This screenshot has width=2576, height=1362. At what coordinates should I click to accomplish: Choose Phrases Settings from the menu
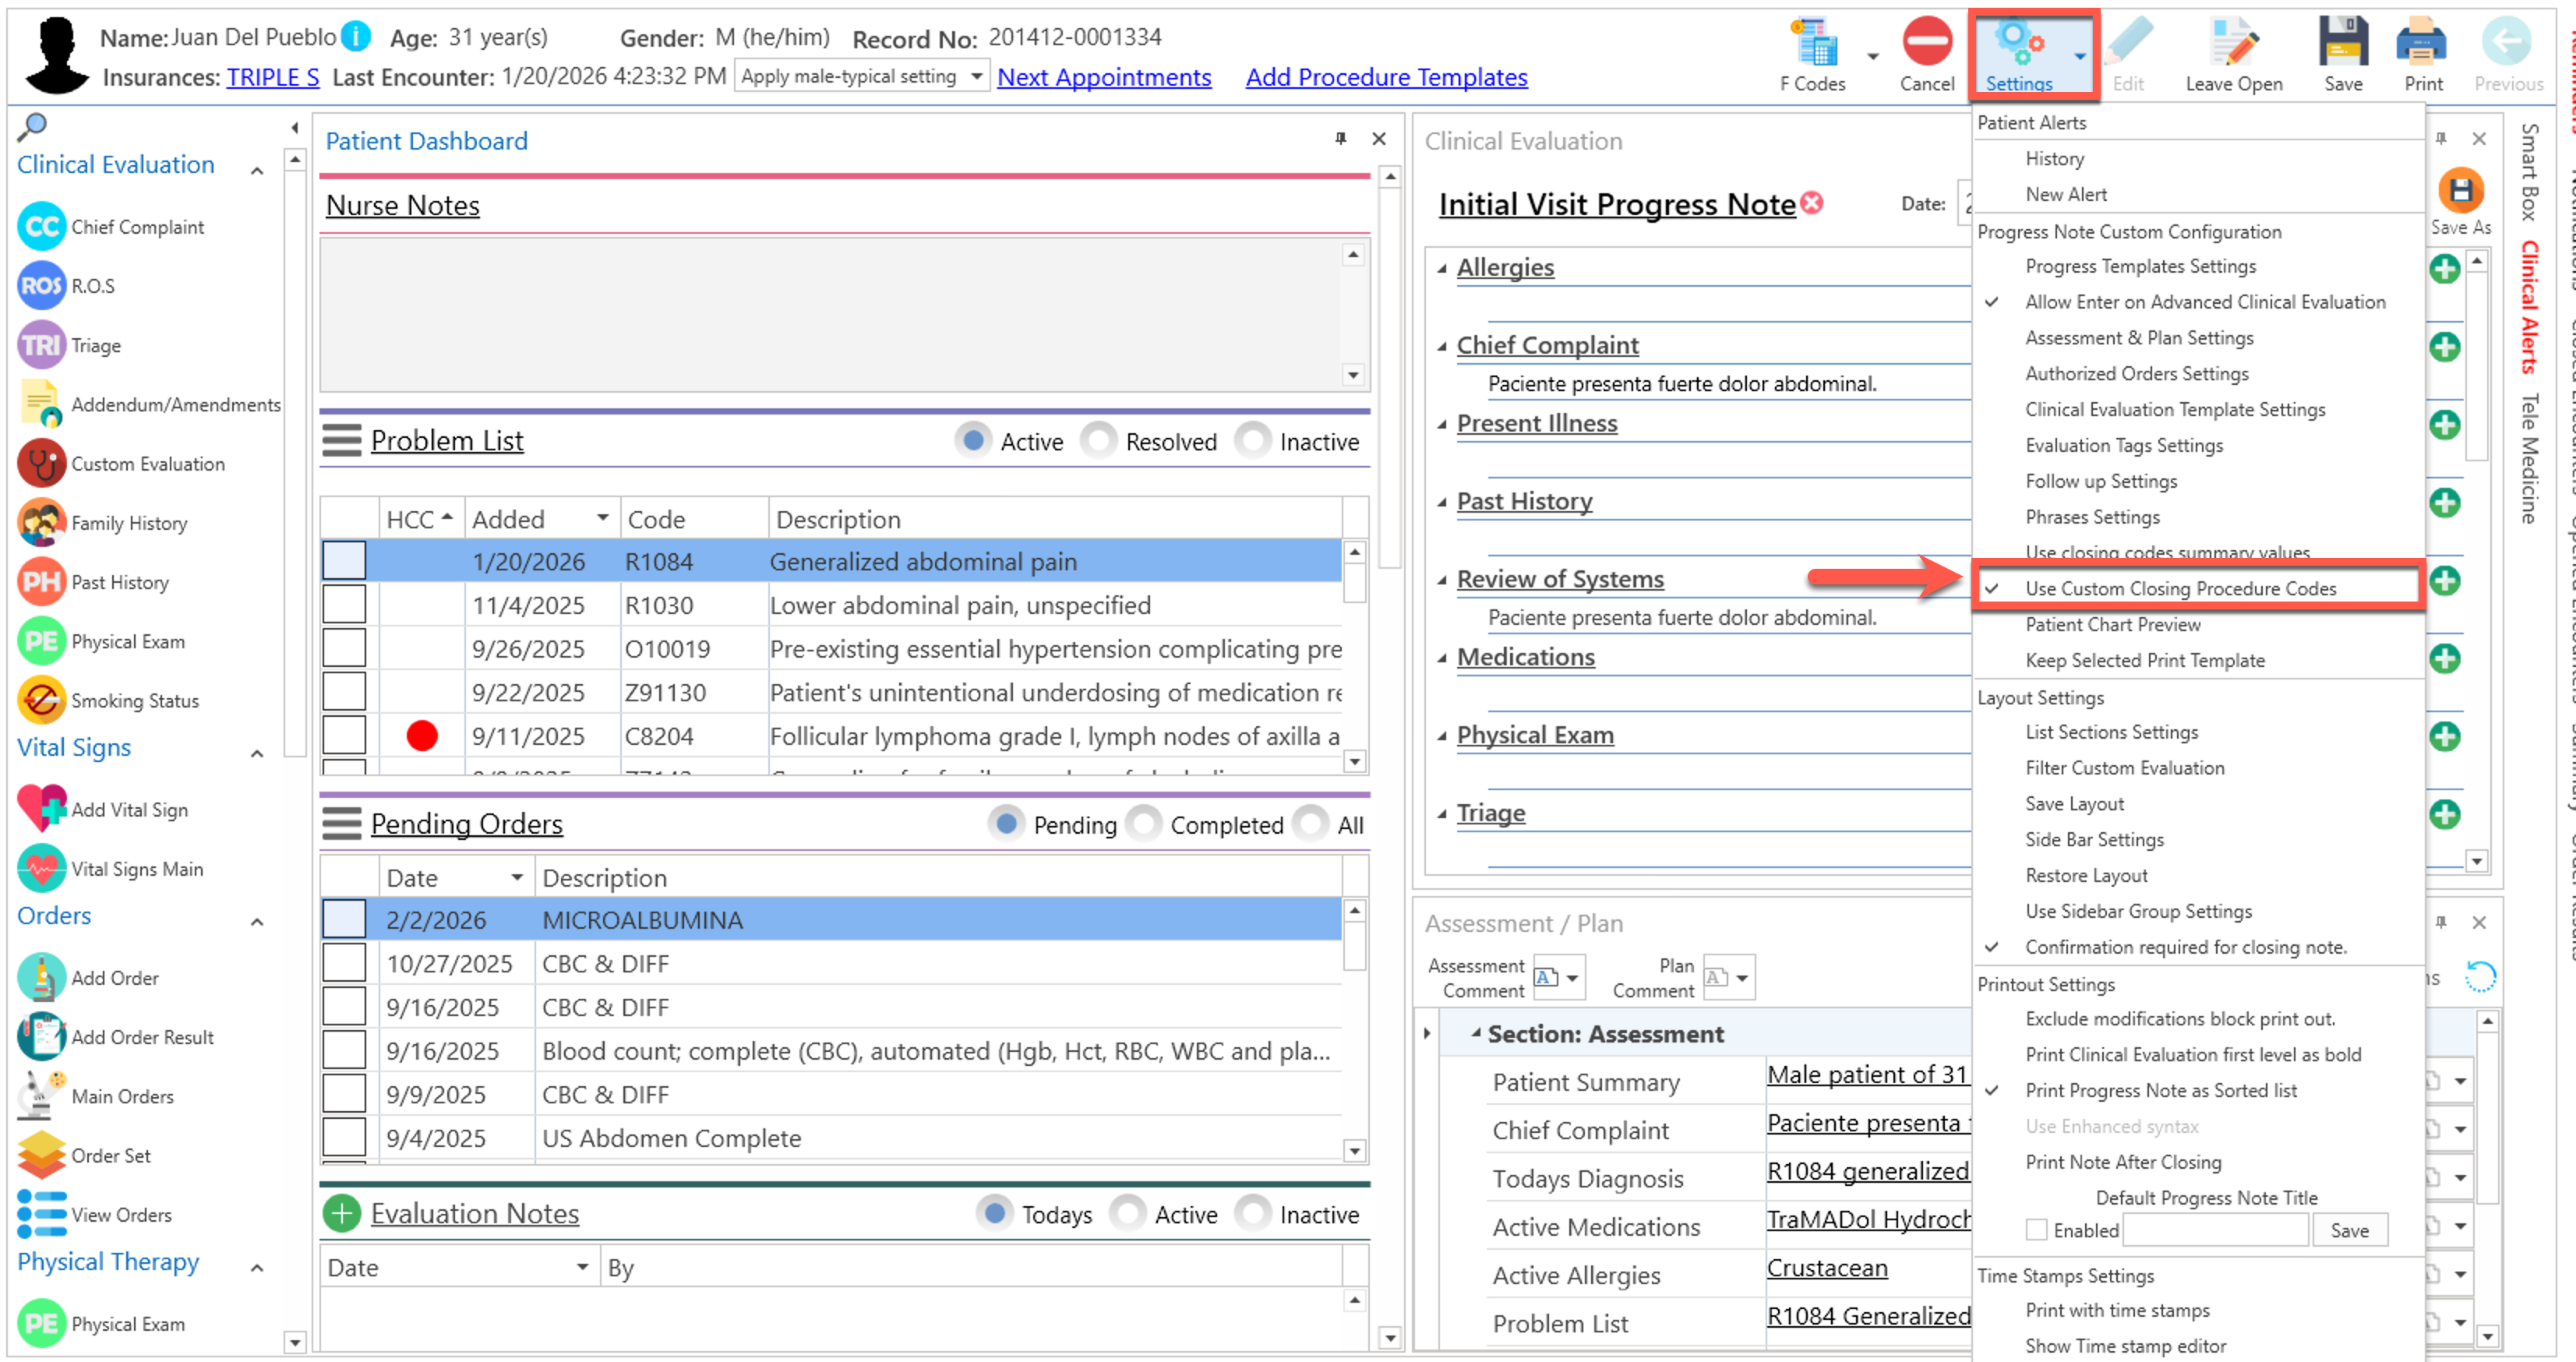pyautogui.click(x=2092, y=517)
